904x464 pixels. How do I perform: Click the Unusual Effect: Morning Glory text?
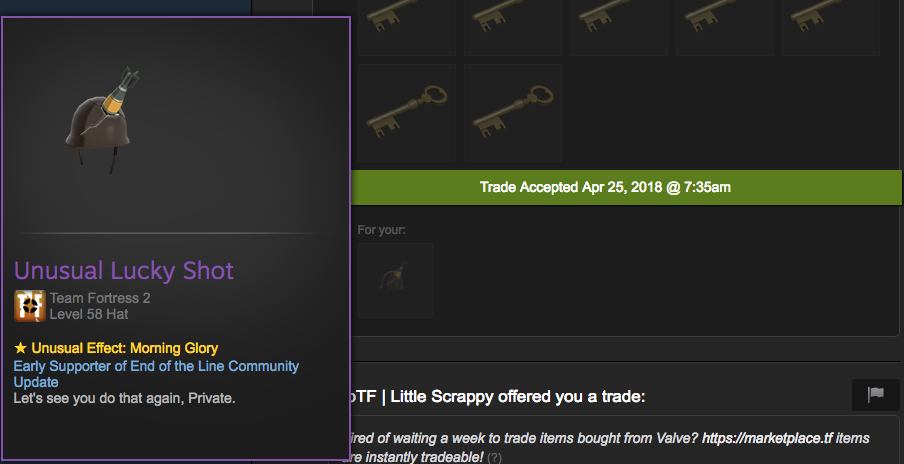click(116, 348)
